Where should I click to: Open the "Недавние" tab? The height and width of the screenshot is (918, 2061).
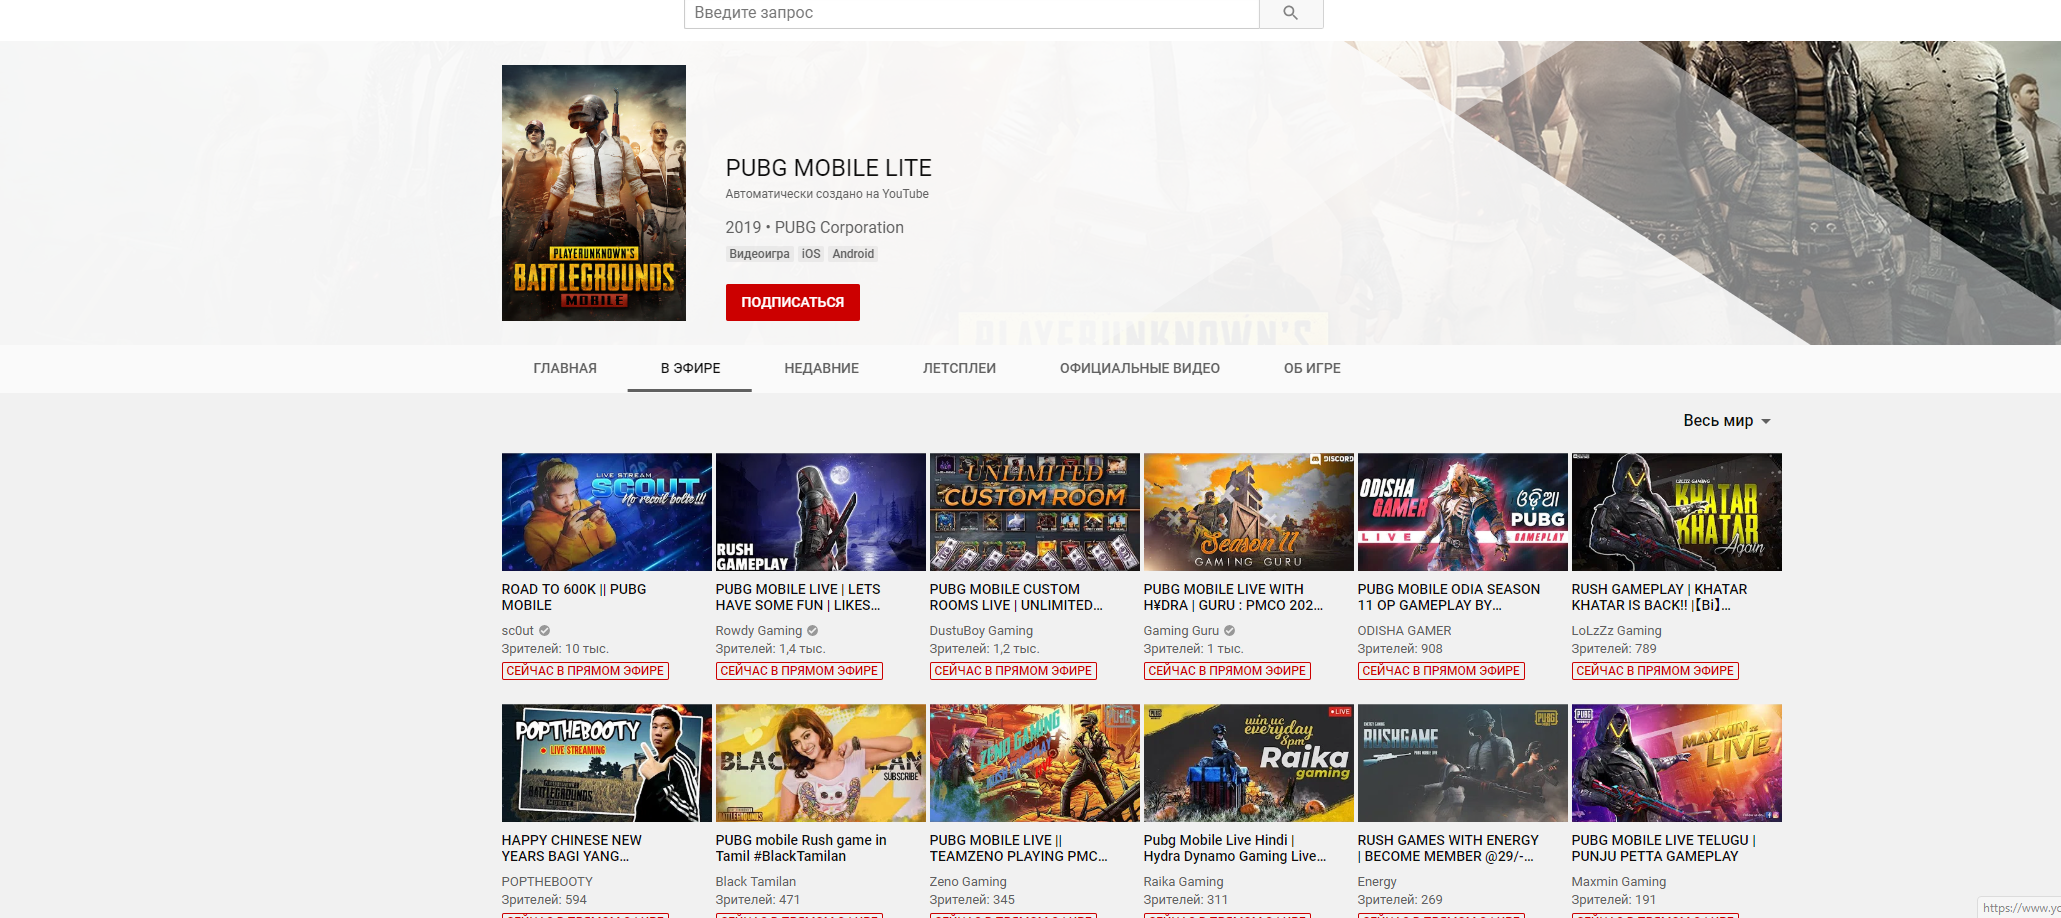click(x=821, y=368)
